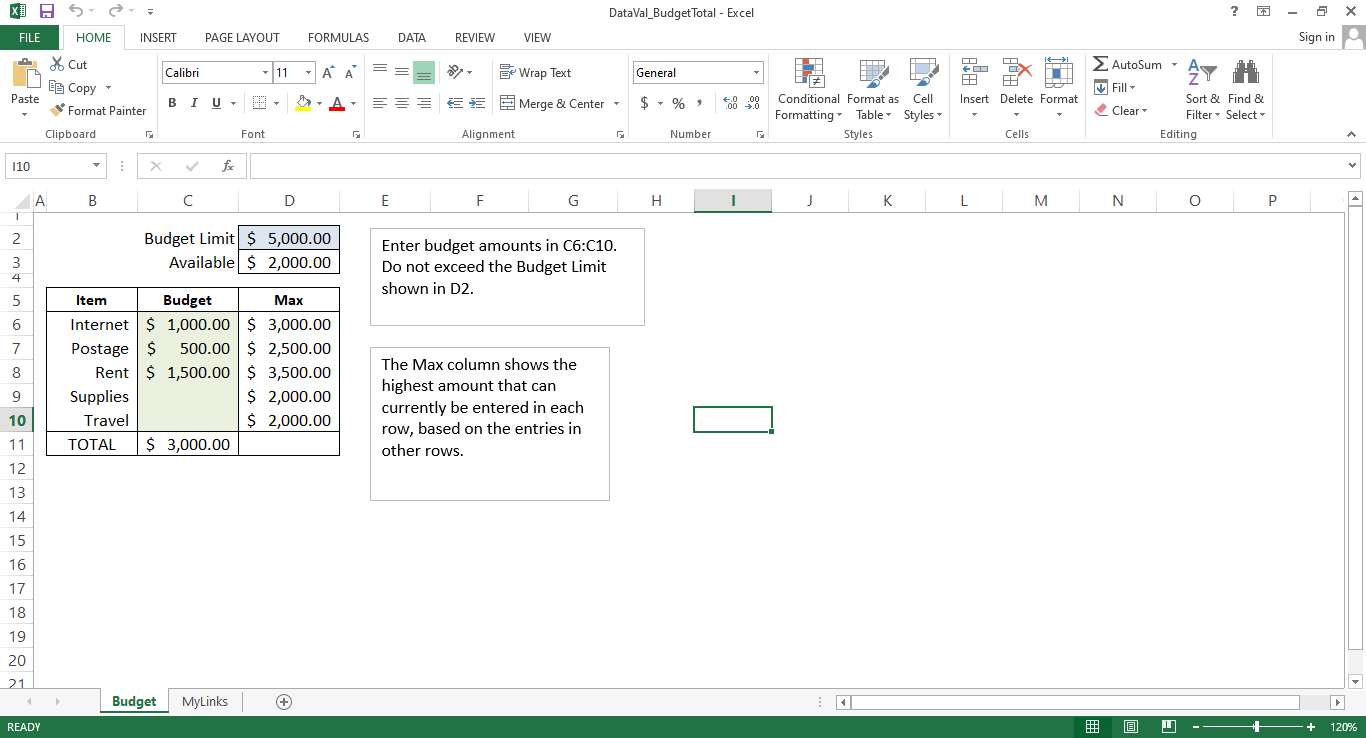1366x738 pixels.
Task: Click the Increase Decimal icon
Action: coord(730,103)
